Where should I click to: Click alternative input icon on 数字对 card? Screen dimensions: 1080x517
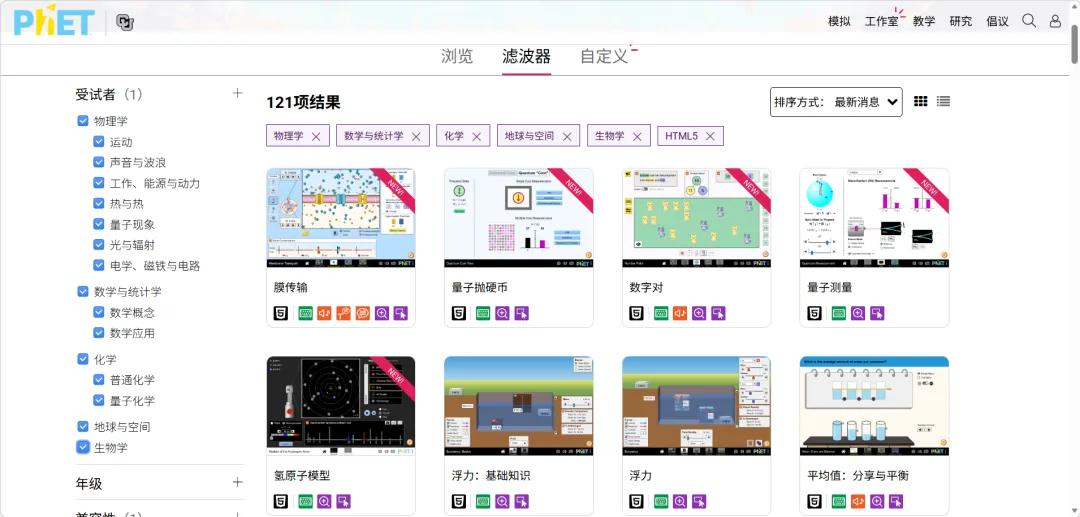[718, 313]
